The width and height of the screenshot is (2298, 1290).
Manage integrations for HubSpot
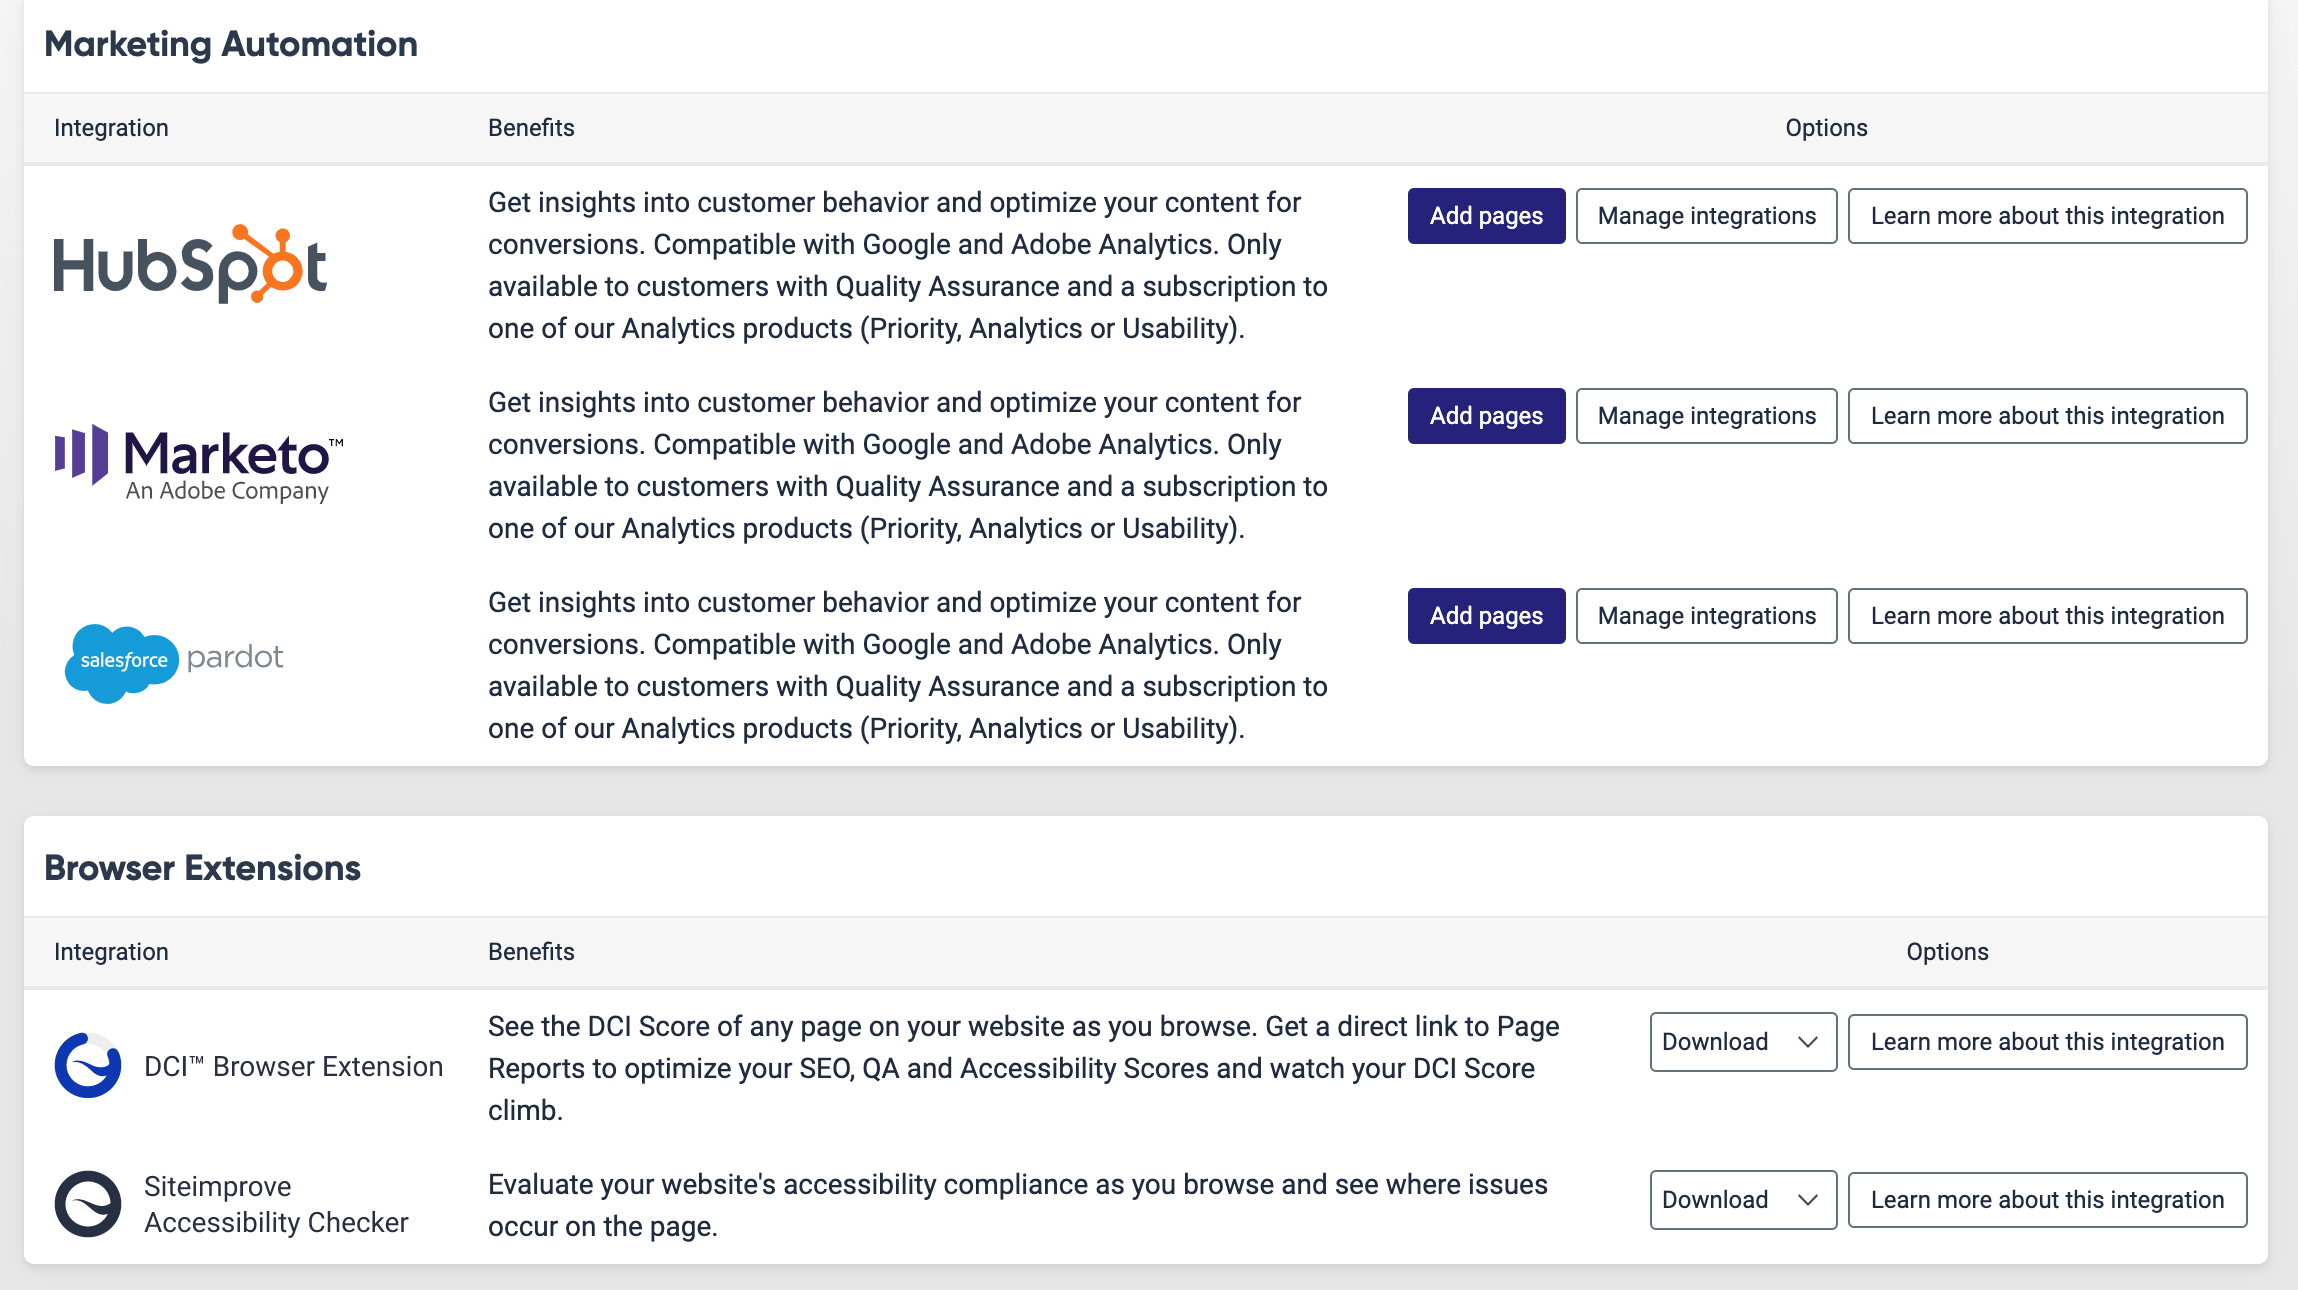[1706, 216]
